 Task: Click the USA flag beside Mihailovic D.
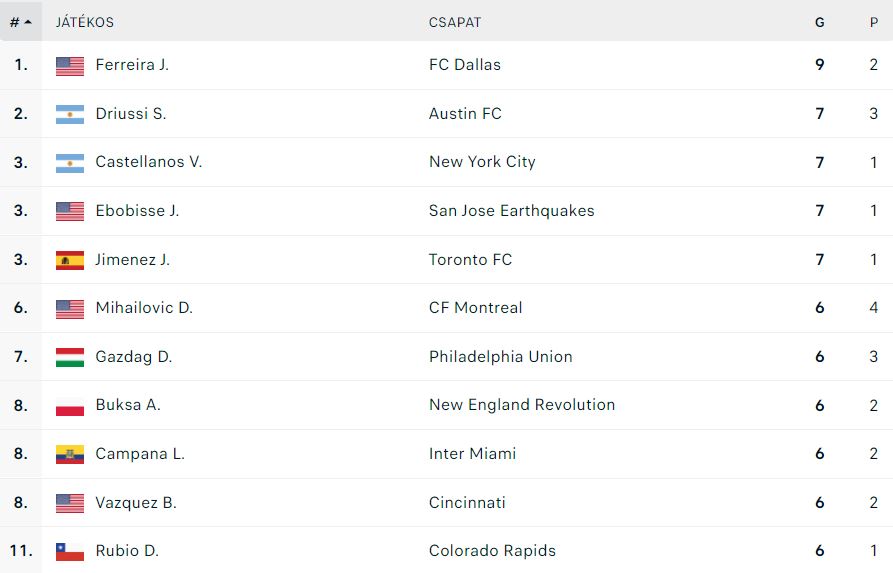point(69,309)
